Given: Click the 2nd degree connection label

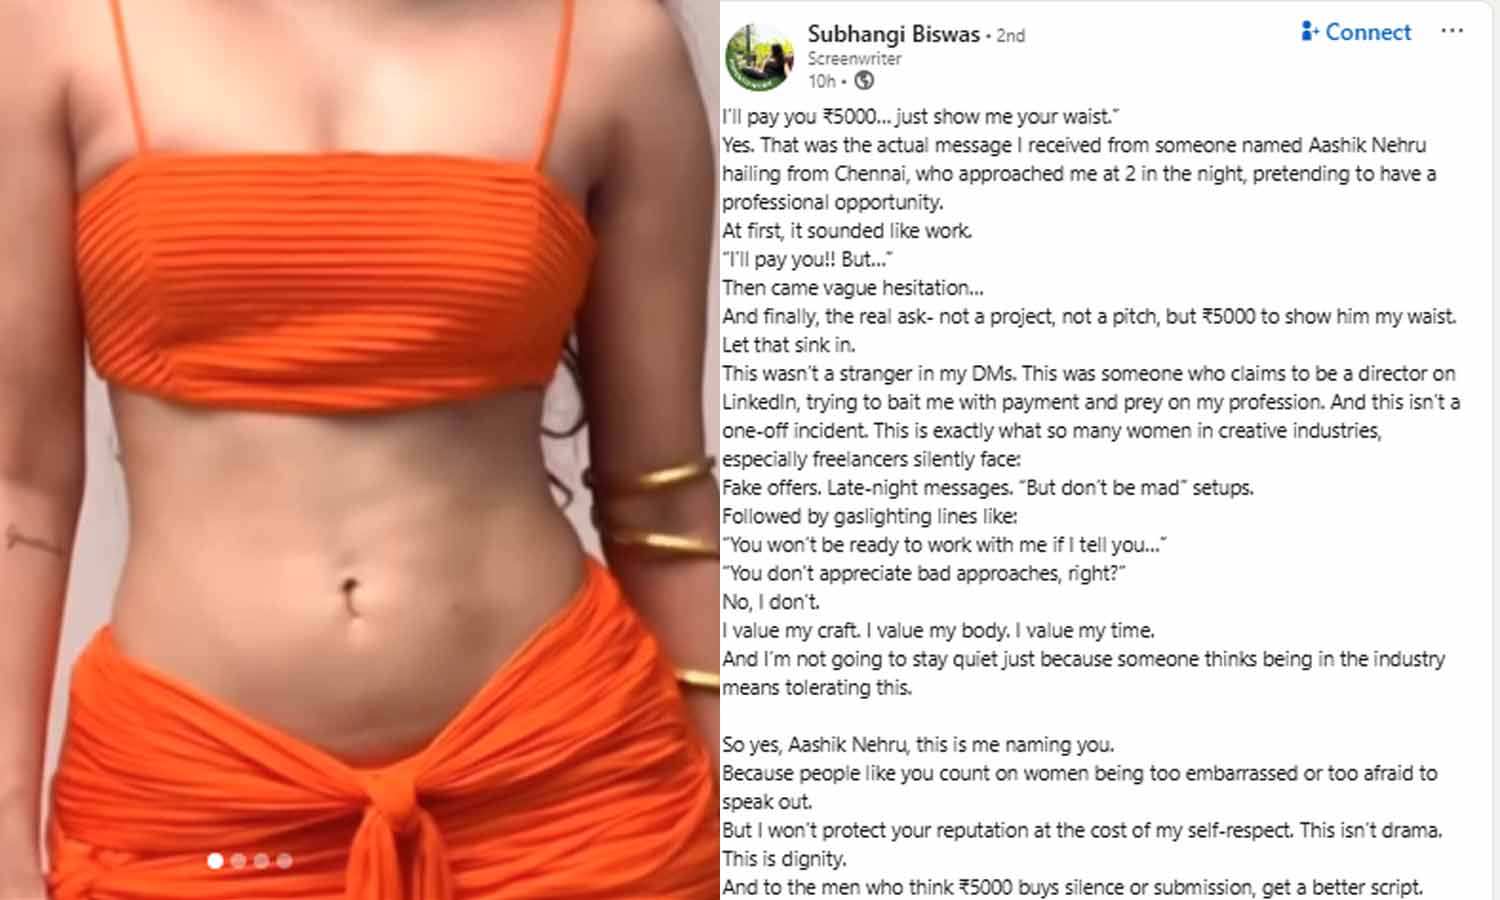Looking at the screenshot, I should click(x=1011, y=35).
